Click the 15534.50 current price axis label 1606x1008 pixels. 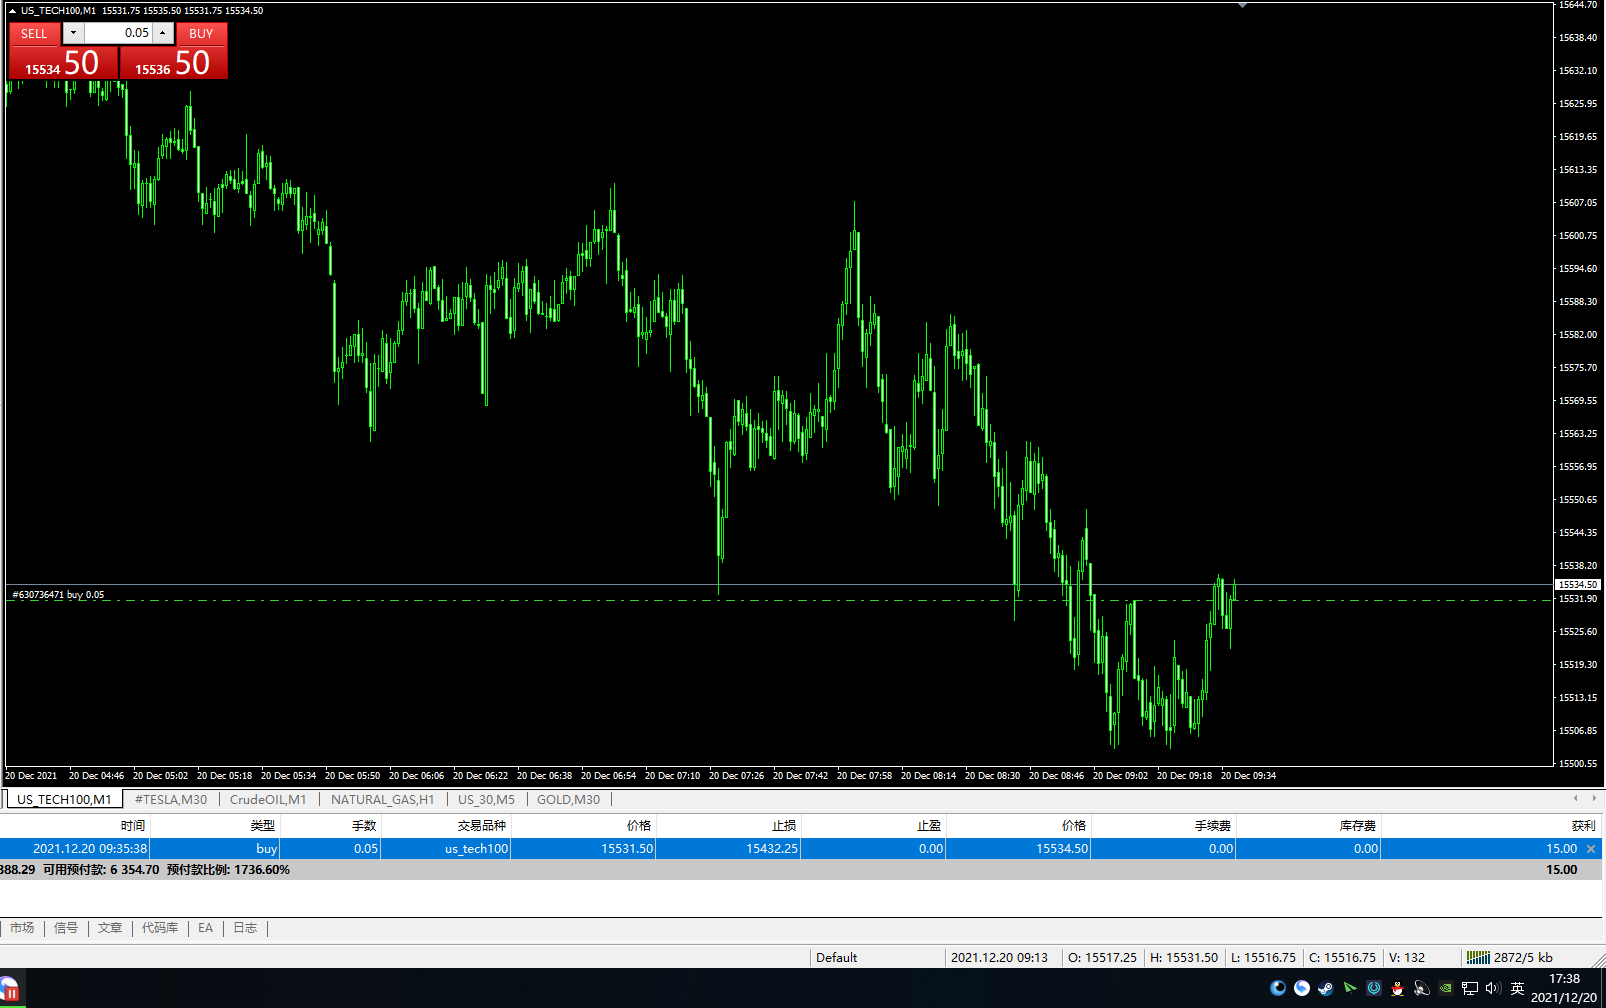[x=1578, y=584]
